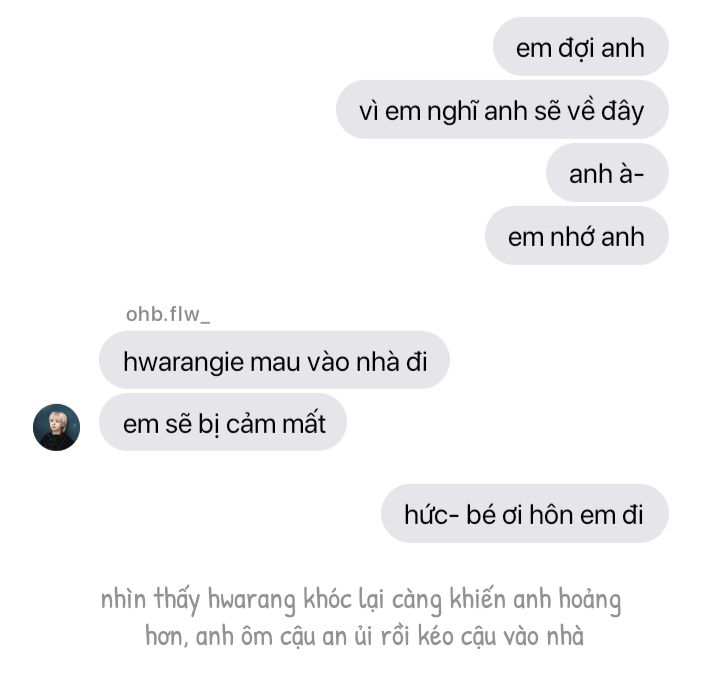
Task: Tap the ohb.flw_ username label
Action: click(168, 314)
